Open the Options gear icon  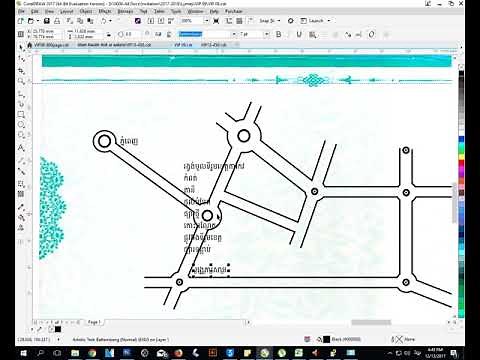pyautogui.click(x=291, y=21)
